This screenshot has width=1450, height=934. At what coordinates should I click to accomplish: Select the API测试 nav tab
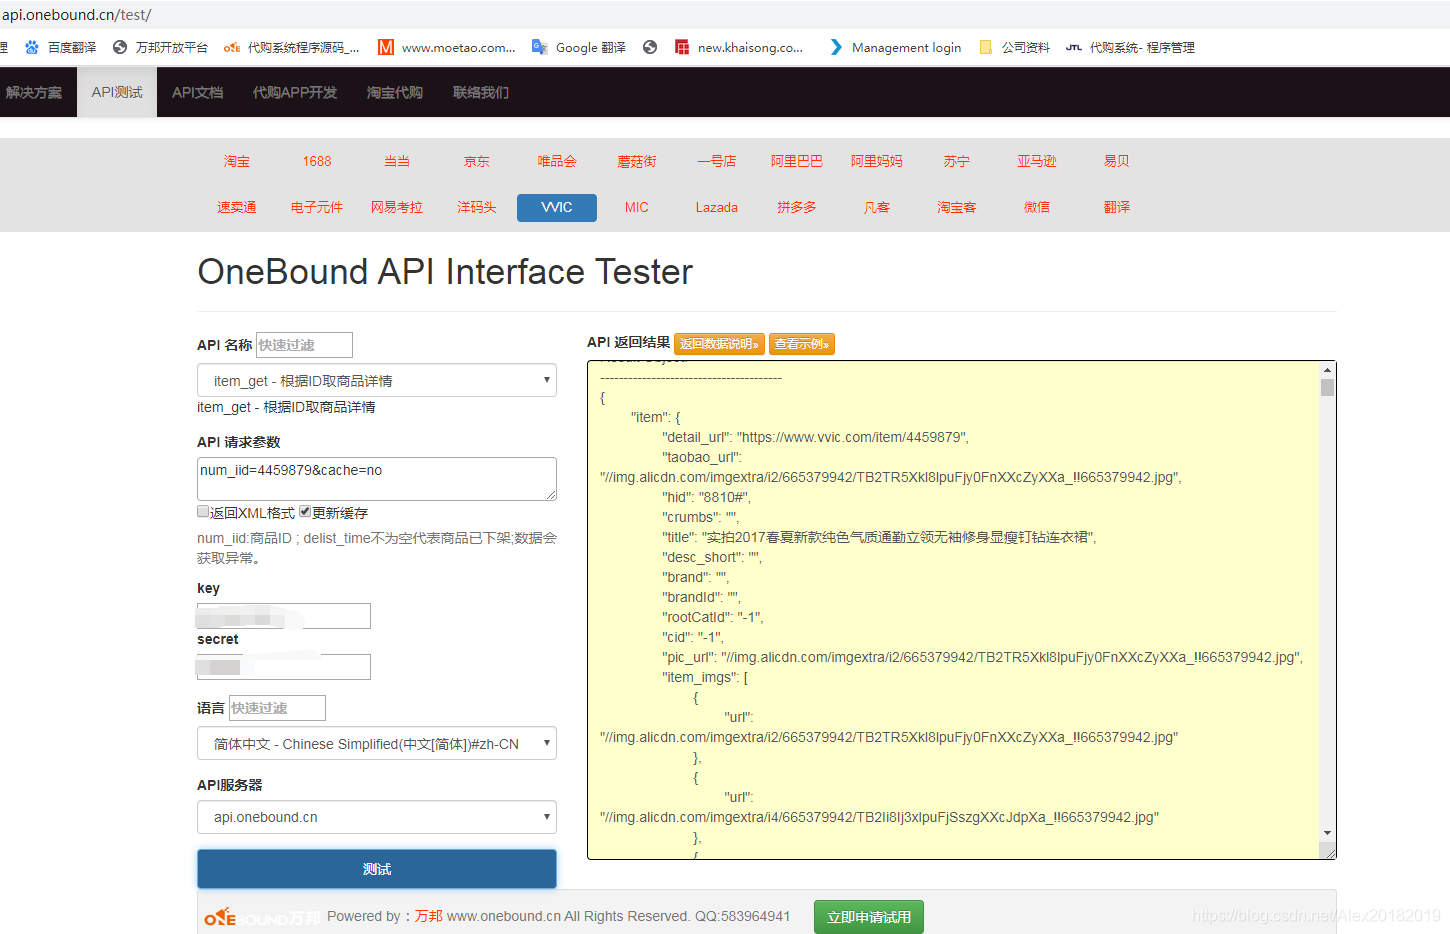click(x=117, y=92)
